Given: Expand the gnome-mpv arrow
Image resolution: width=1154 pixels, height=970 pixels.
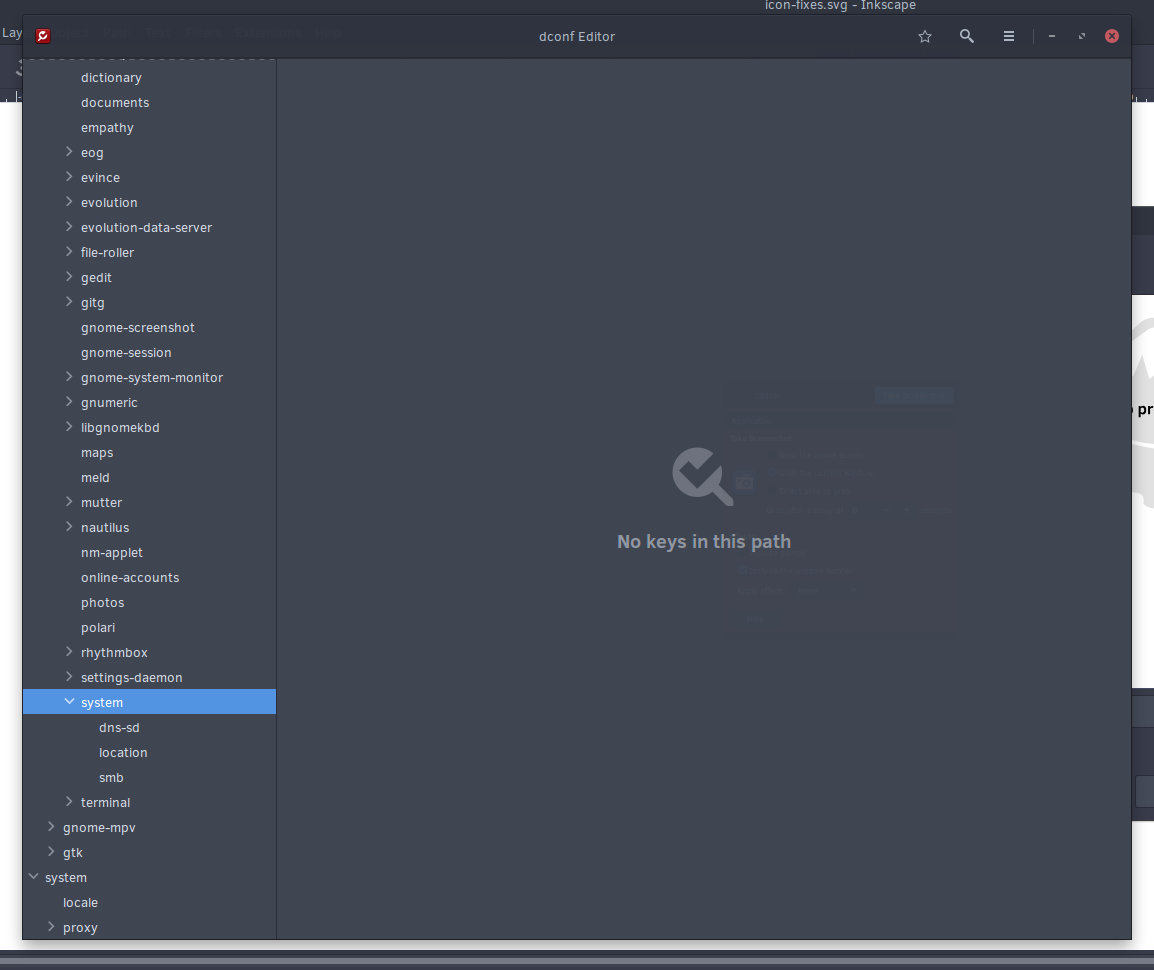Looking at the screenshot, I should (x=51, y=827).
